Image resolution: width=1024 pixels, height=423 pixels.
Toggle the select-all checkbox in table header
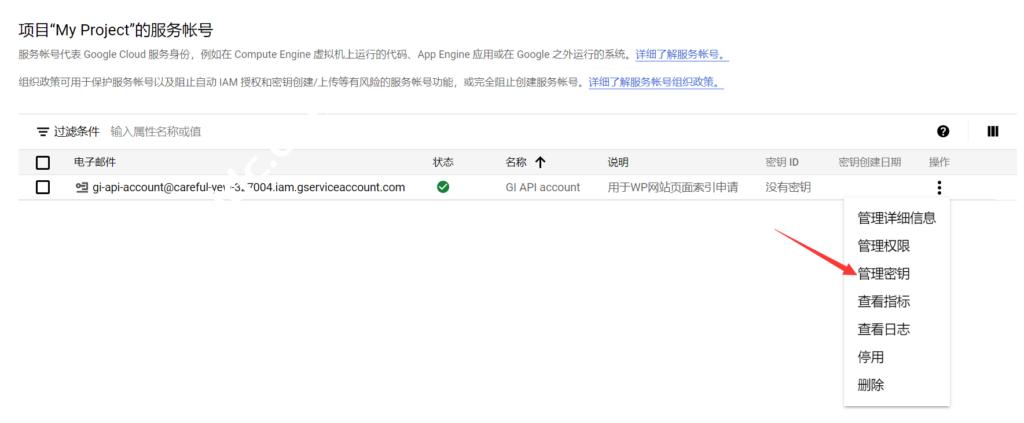[42, 162]
